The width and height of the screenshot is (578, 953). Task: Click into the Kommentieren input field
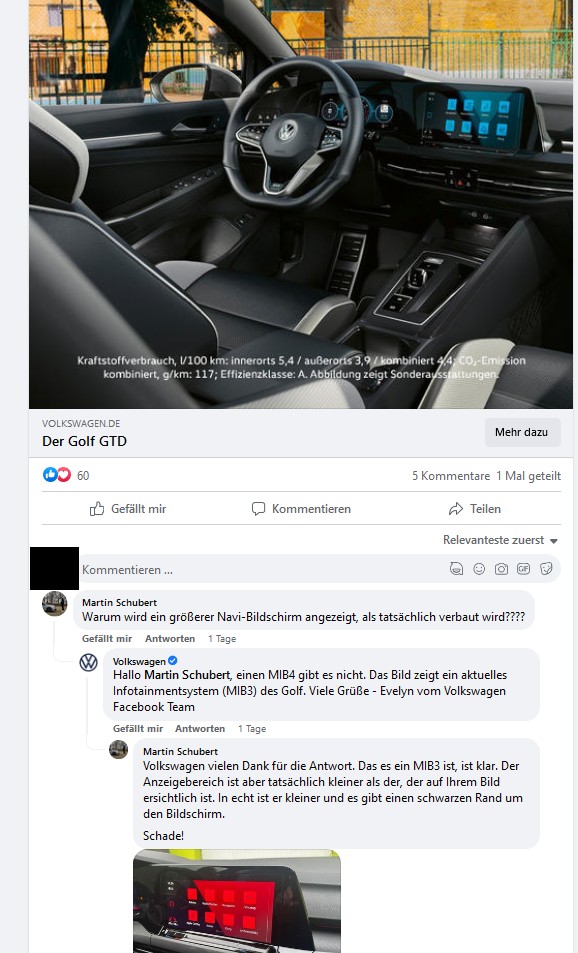pyautogui.click(x=261, y=569)
